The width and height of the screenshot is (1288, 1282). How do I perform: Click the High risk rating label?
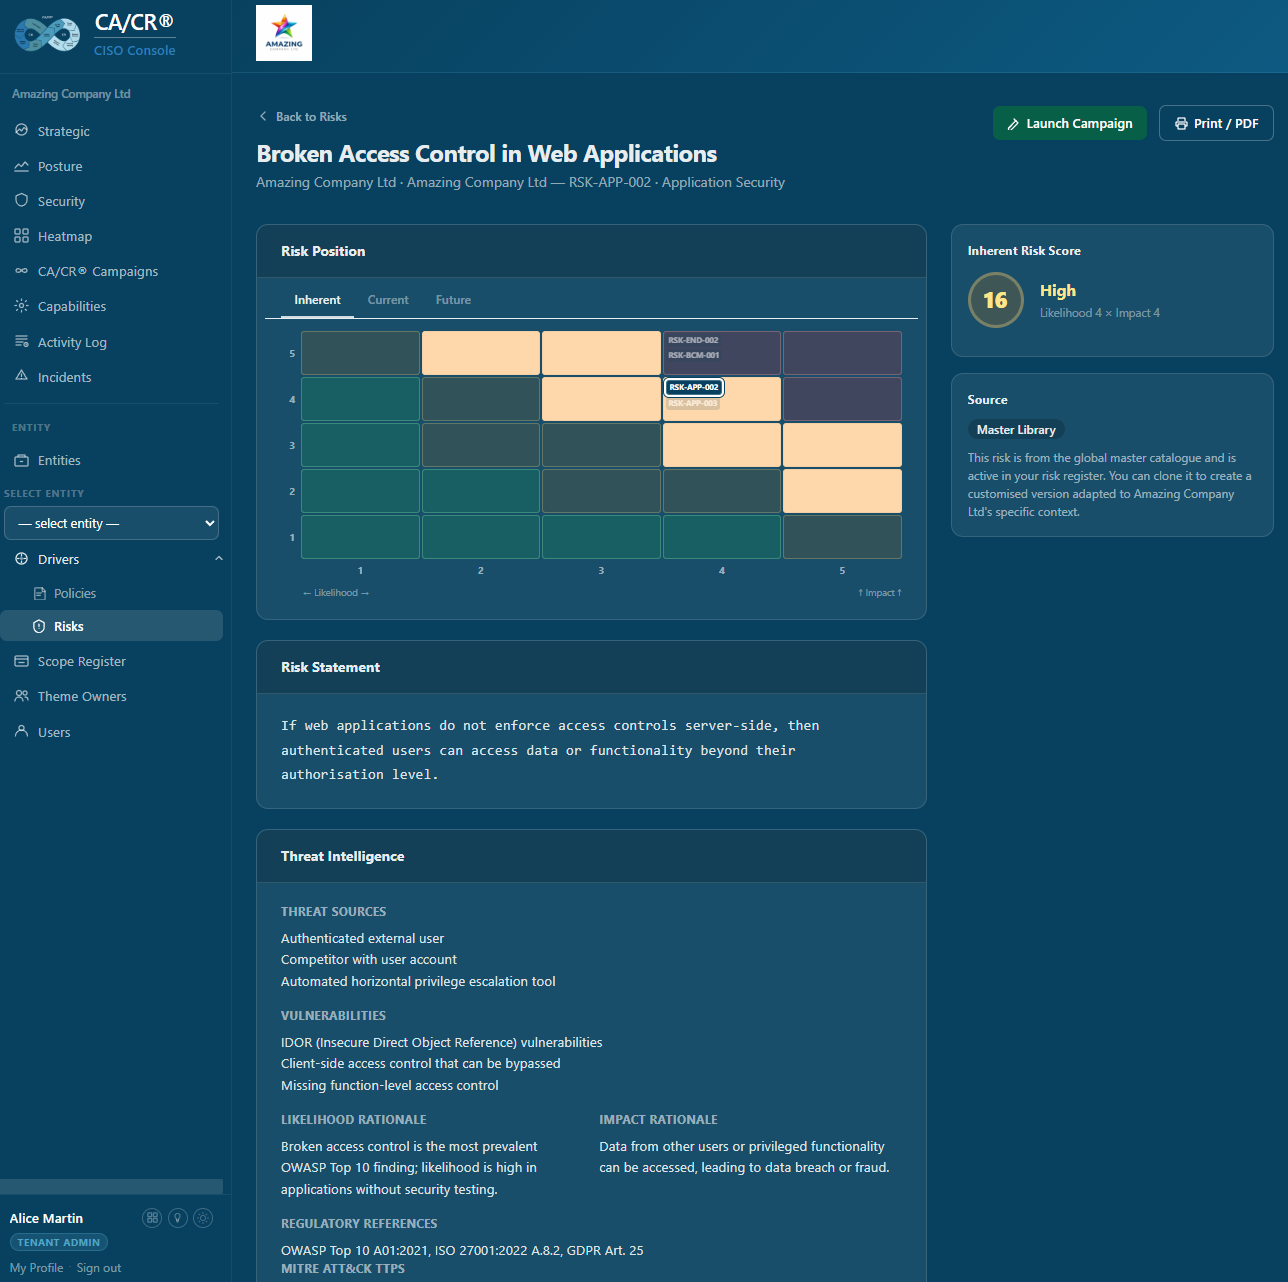tap(1058, 290)
